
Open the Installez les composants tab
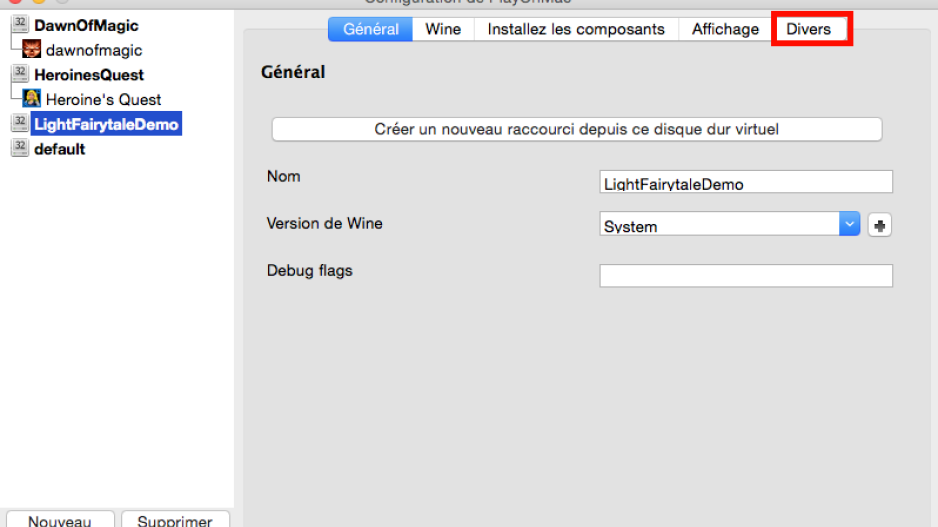[x=575, y=29]
